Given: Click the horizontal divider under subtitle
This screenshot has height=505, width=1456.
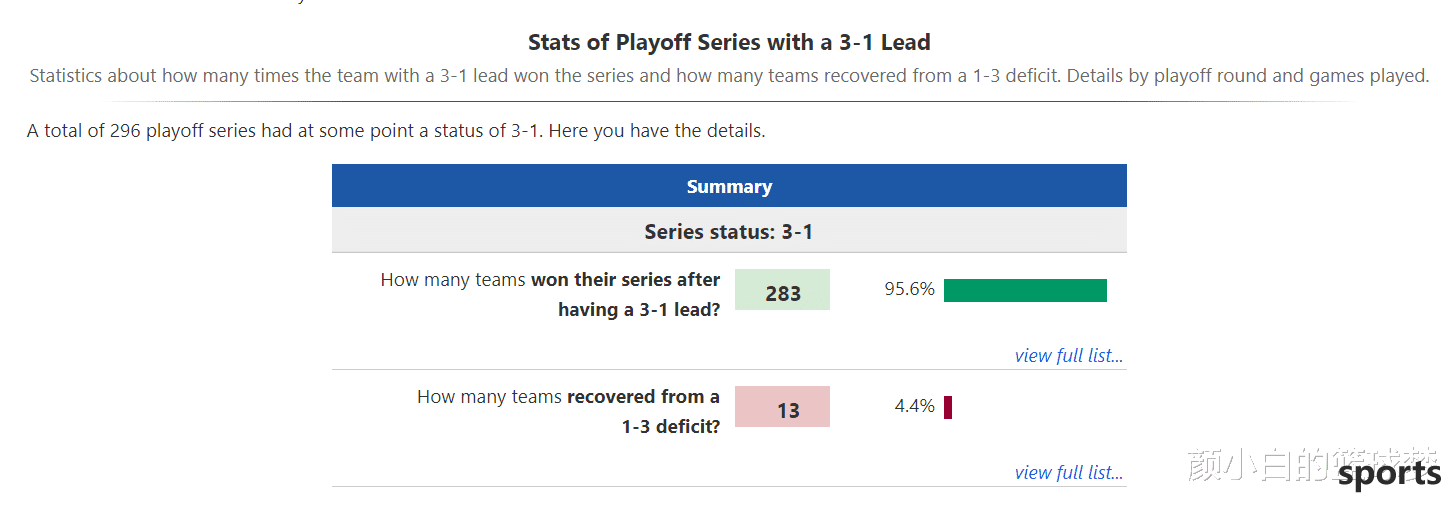Looking at the screenshot, I should pos(729,101).
